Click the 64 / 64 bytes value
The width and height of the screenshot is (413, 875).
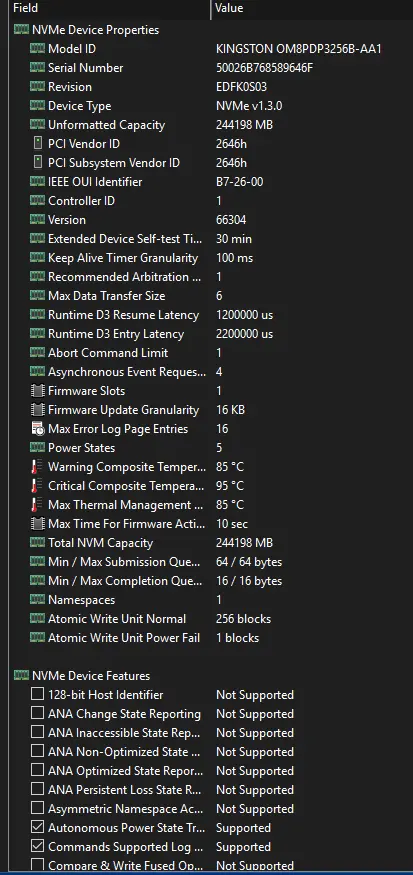click(x=249, y=561)
